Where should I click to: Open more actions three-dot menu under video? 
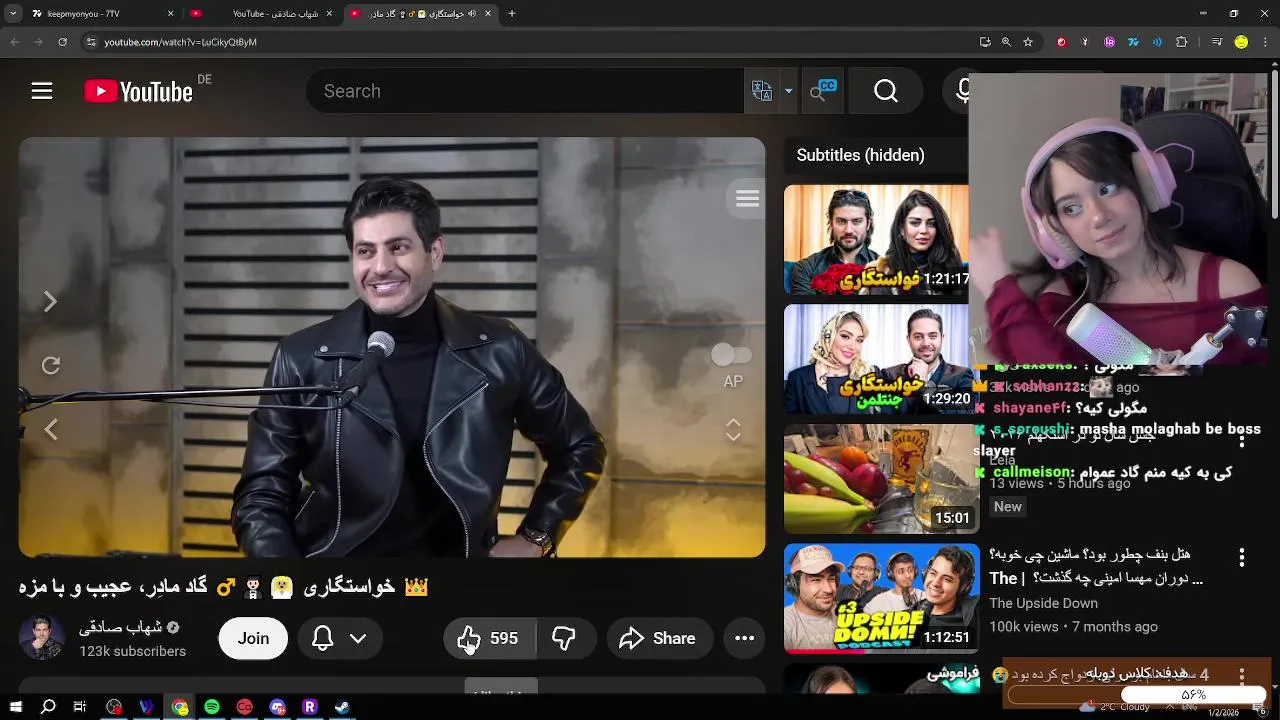point(745,638)
